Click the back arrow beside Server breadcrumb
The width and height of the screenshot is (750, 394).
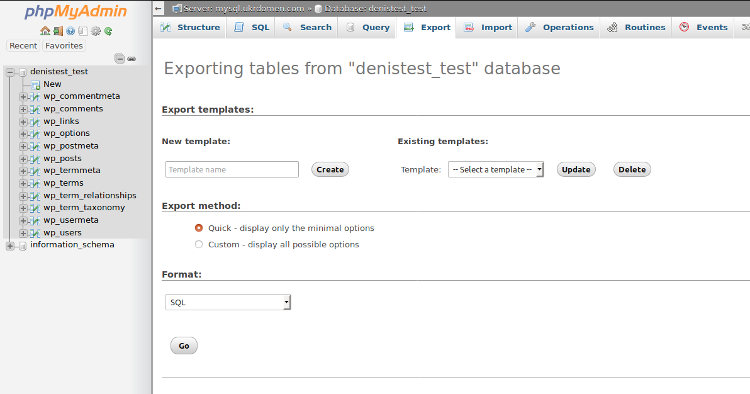pos(158,8)
